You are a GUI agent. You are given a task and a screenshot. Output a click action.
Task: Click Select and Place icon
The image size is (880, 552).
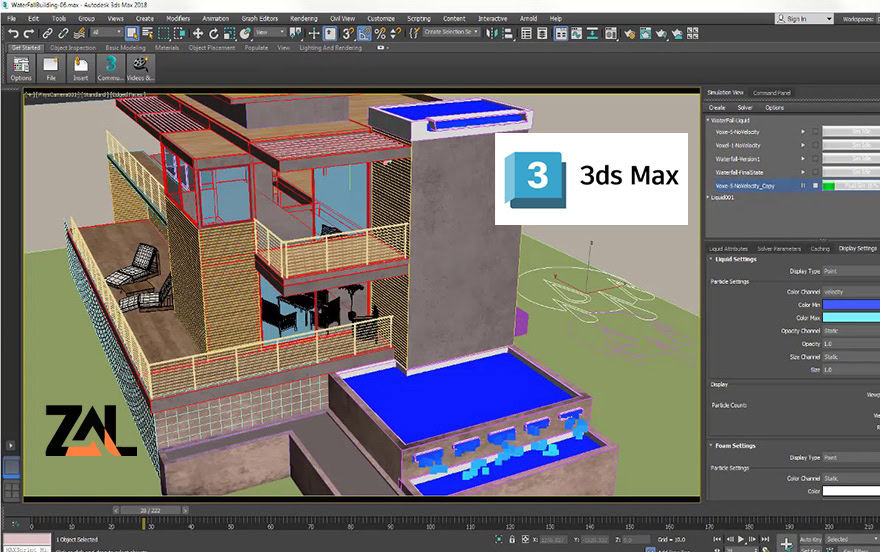[245, 34]
